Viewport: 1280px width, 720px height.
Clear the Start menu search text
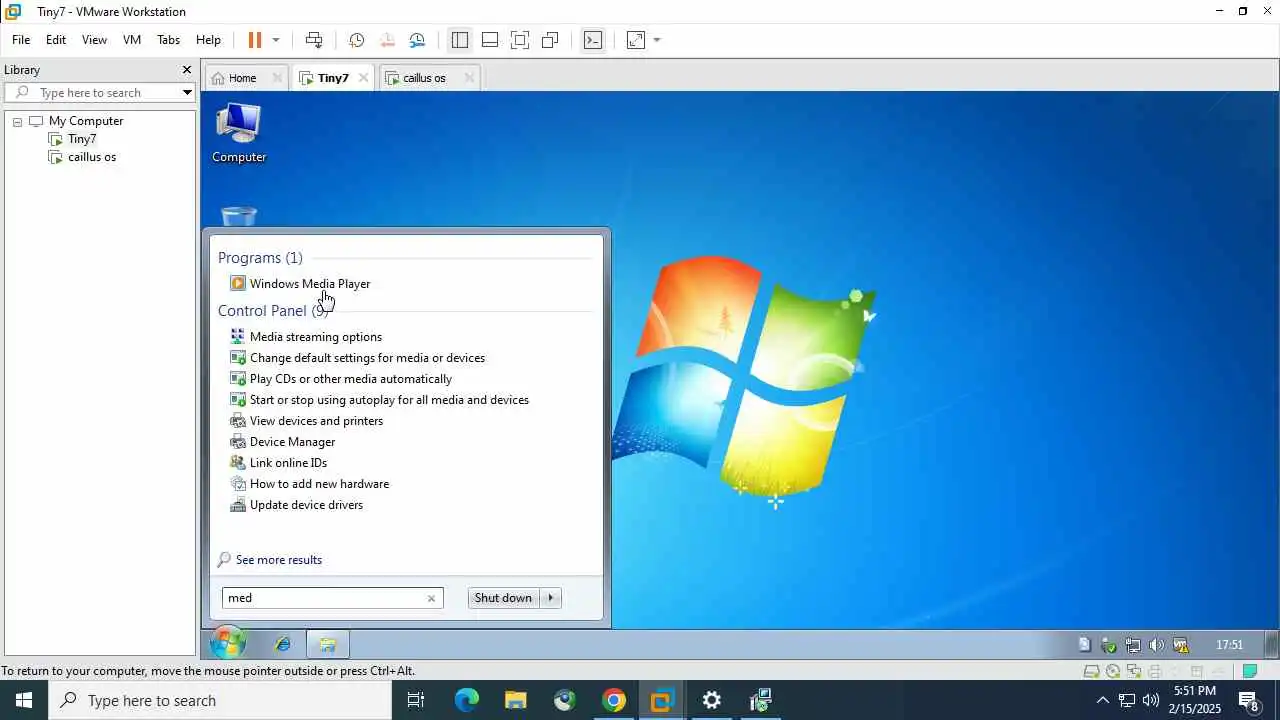pos(431,598)
